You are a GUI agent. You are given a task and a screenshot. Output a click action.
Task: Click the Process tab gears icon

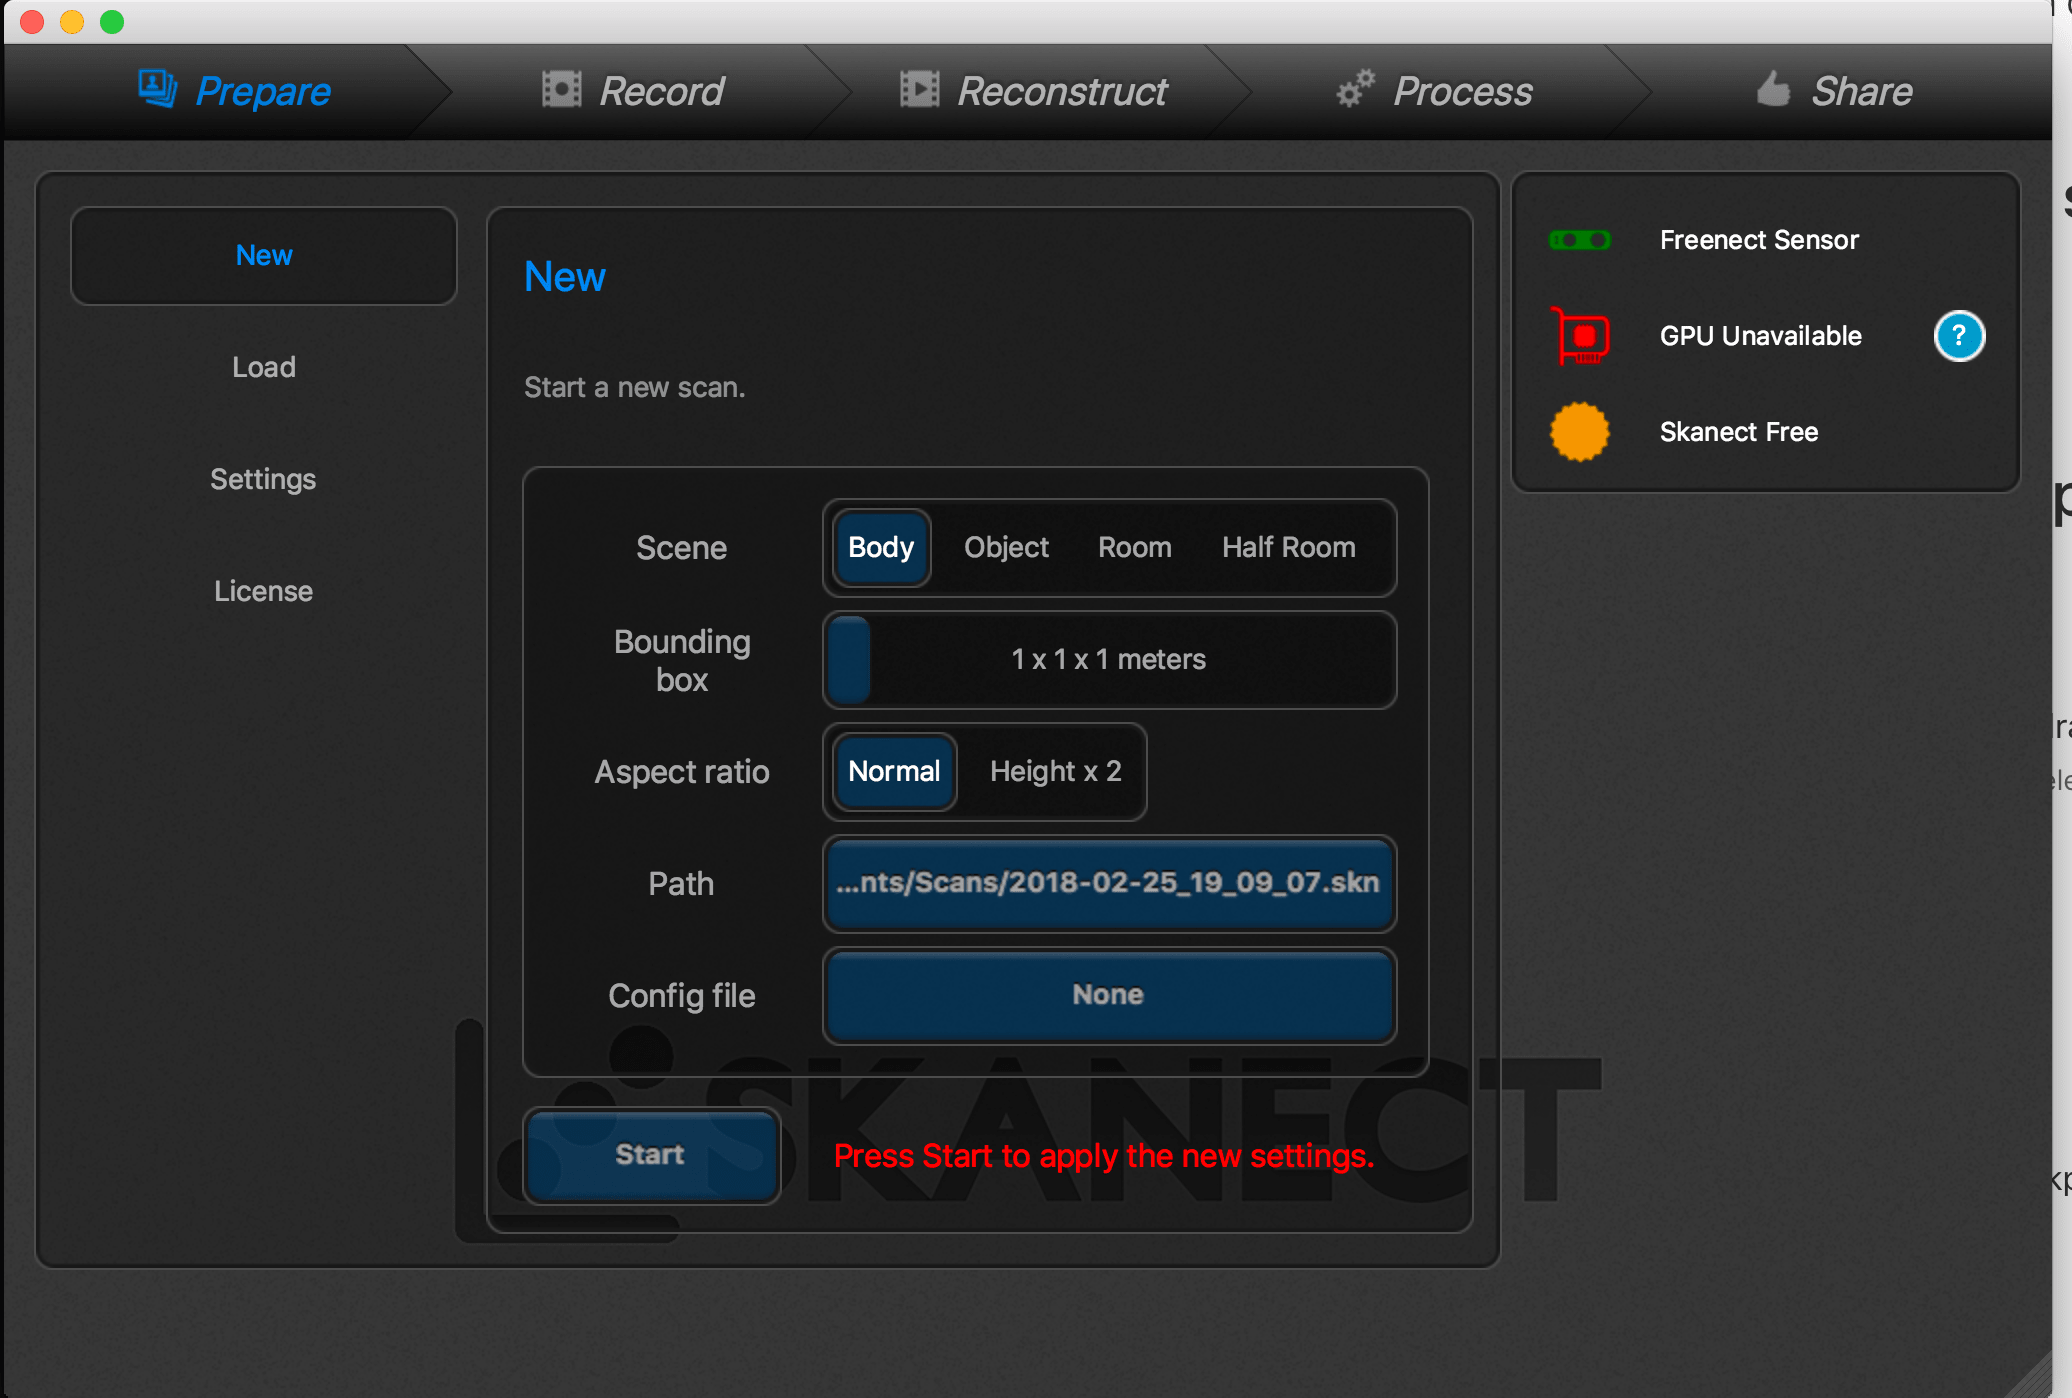pyautogui.click(x=1356, y=89)
